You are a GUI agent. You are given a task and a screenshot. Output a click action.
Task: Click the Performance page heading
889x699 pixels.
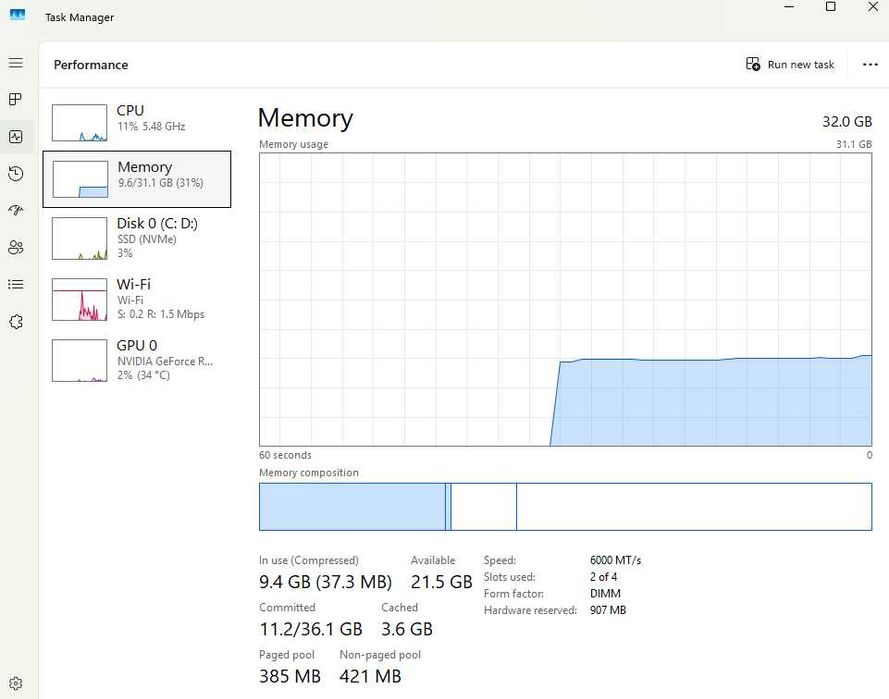coord(91,65)
